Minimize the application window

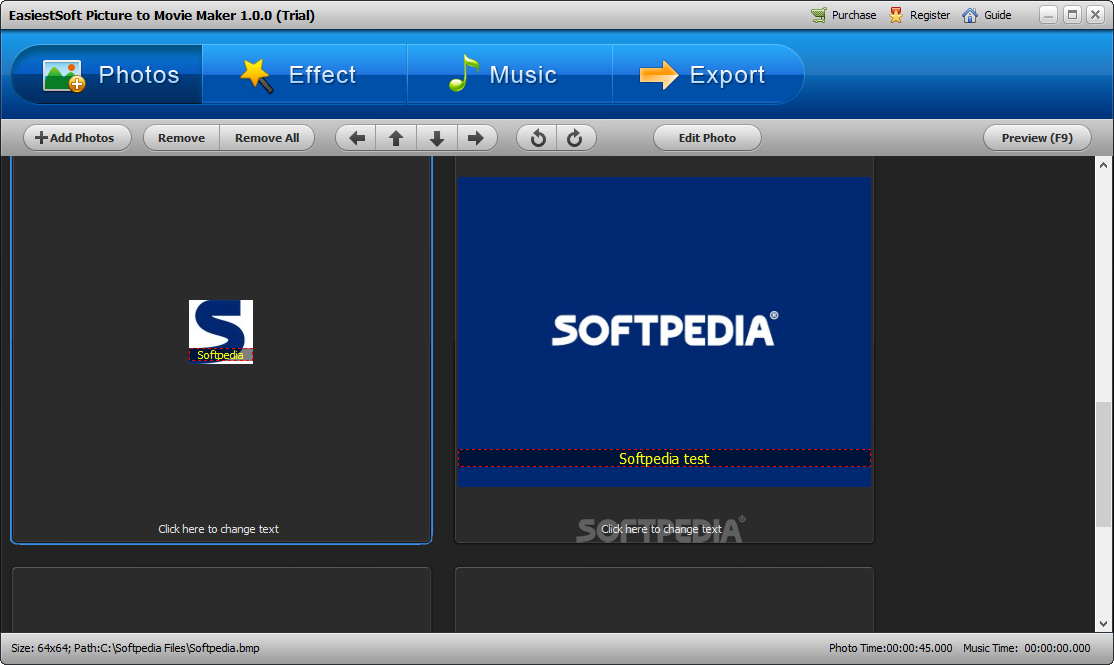coord(1049,15)
